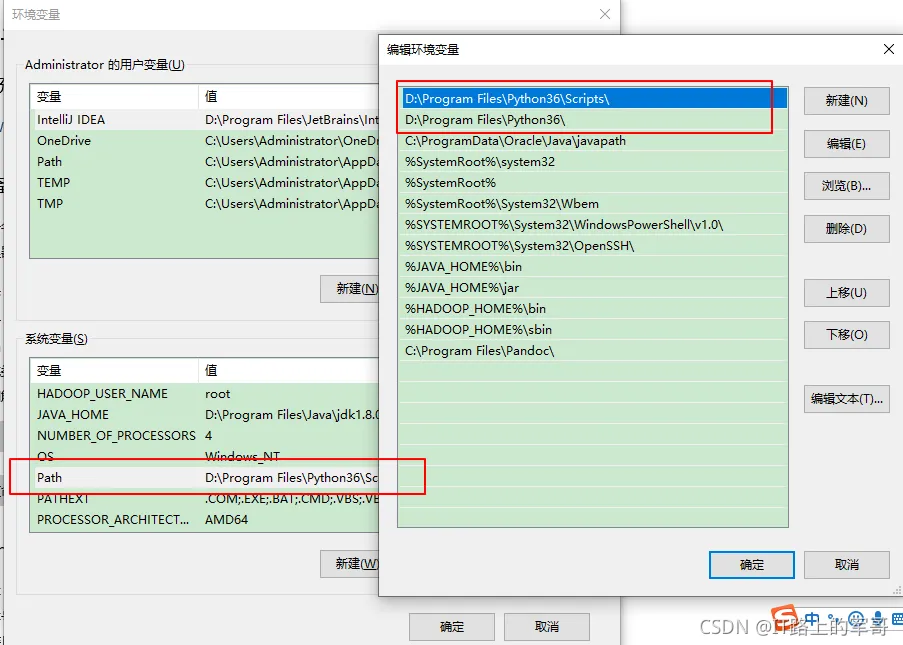Viewport: 903px width, 645px height.
Task: Select HADOOP_USER_NAME in system variables
Action: [x=204, y=394]
